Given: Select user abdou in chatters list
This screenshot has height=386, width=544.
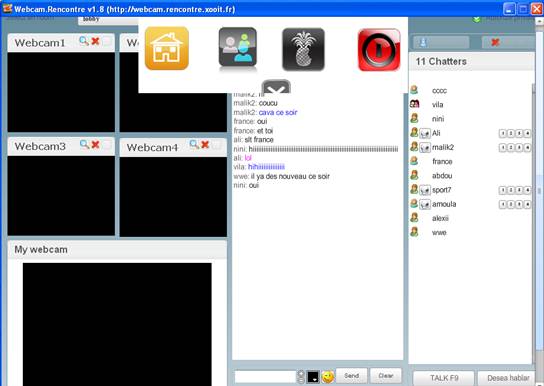Looking at the screenshot, I should (442, 176).
